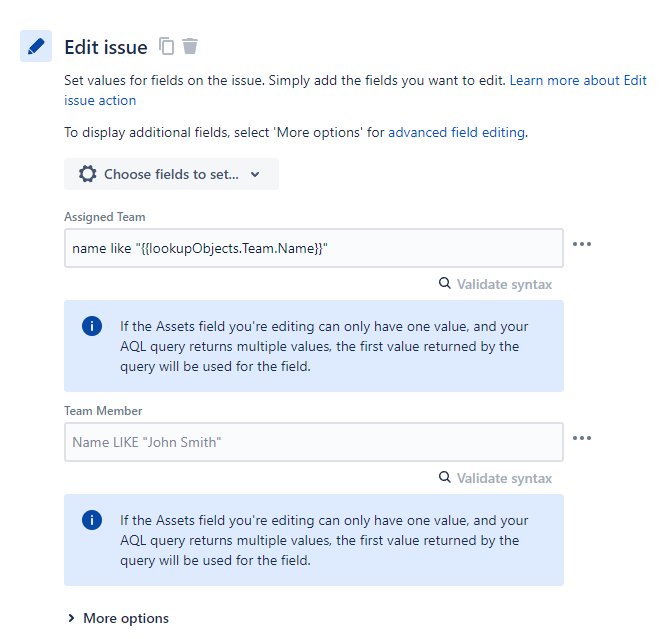Open 'Learn more about Edit issue action' link
Image resolution: width=661 pixels, height=639 pixels.
click(x=578, y=79)
